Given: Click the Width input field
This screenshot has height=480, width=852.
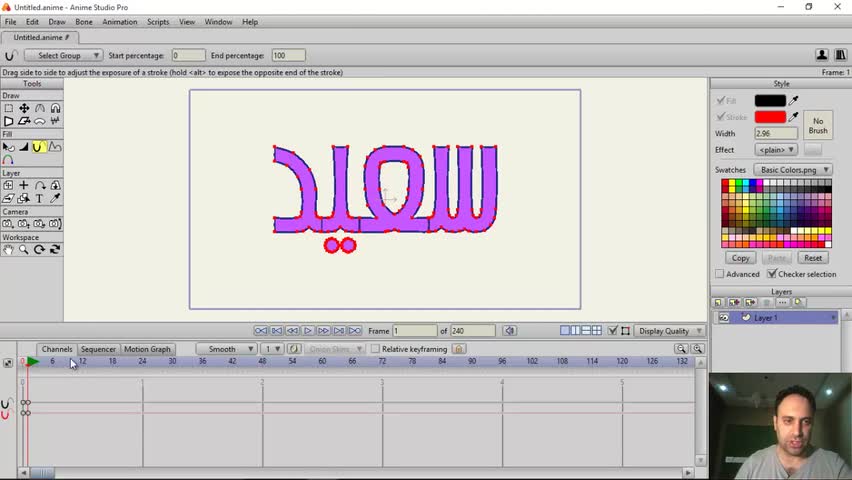Looking at the screenshot, I should [x=776, y=133].
